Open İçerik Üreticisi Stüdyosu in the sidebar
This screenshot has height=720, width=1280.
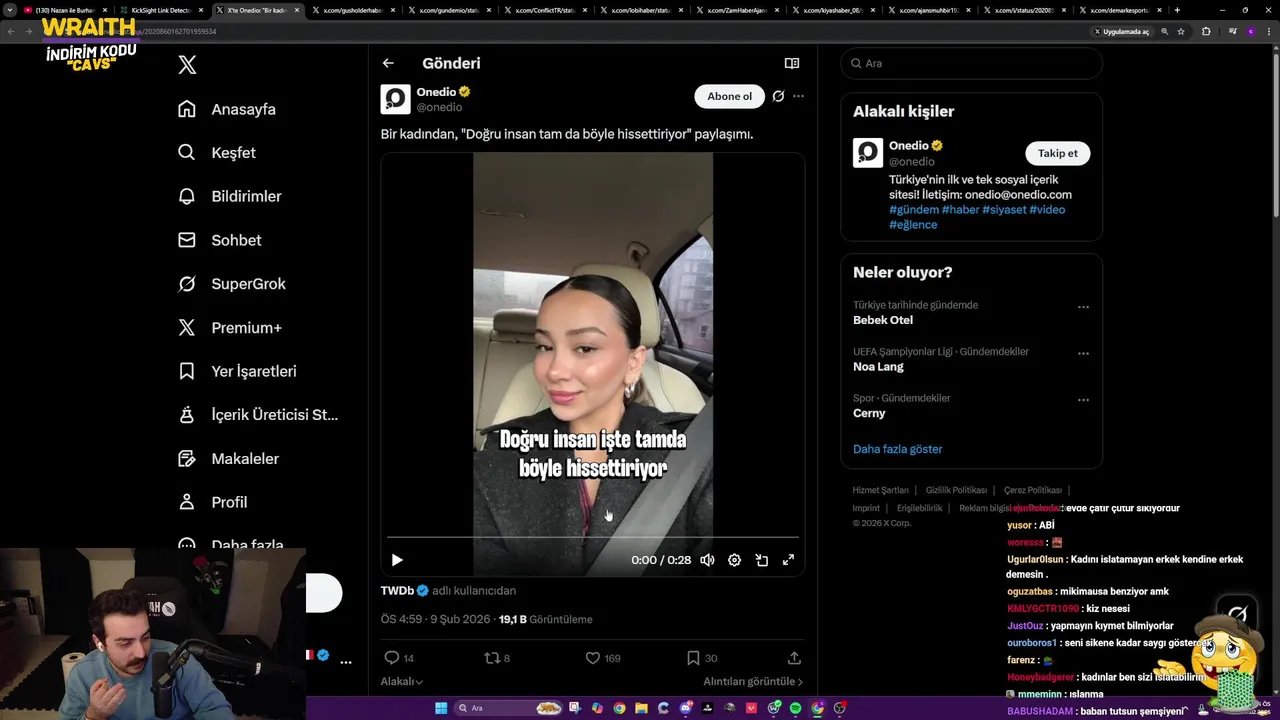click(x=257, y=415)
